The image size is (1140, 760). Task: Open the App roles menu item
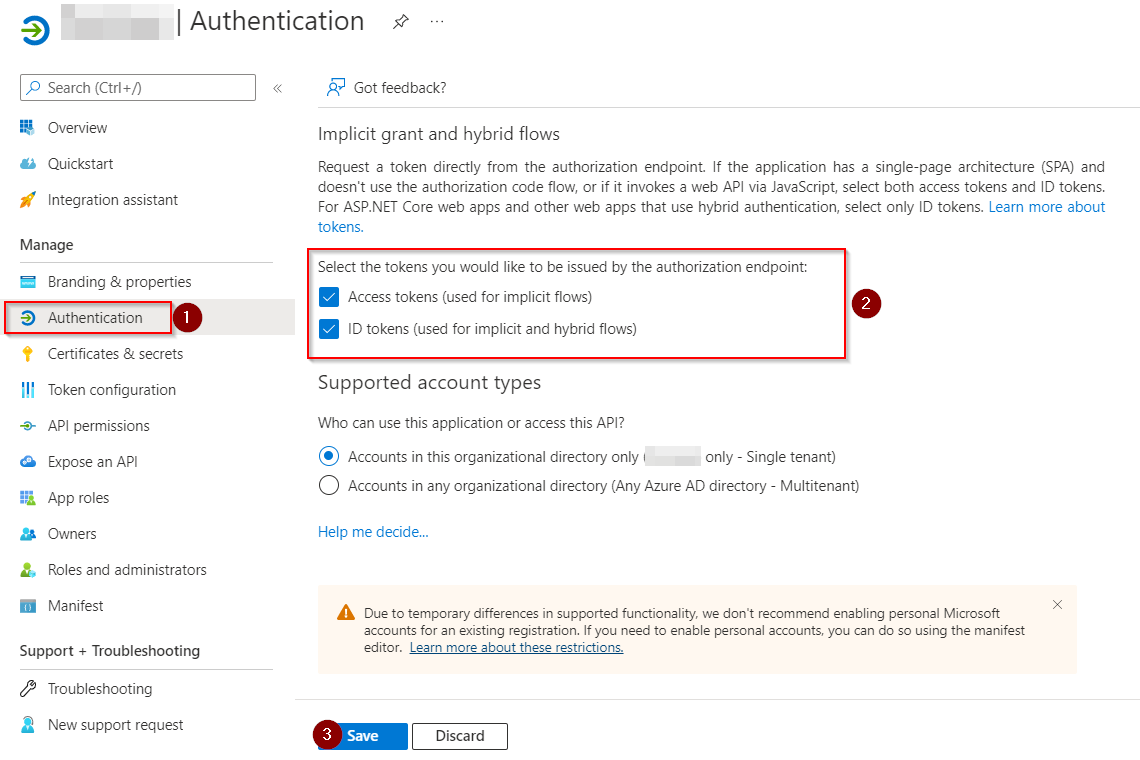pos(78,498)
